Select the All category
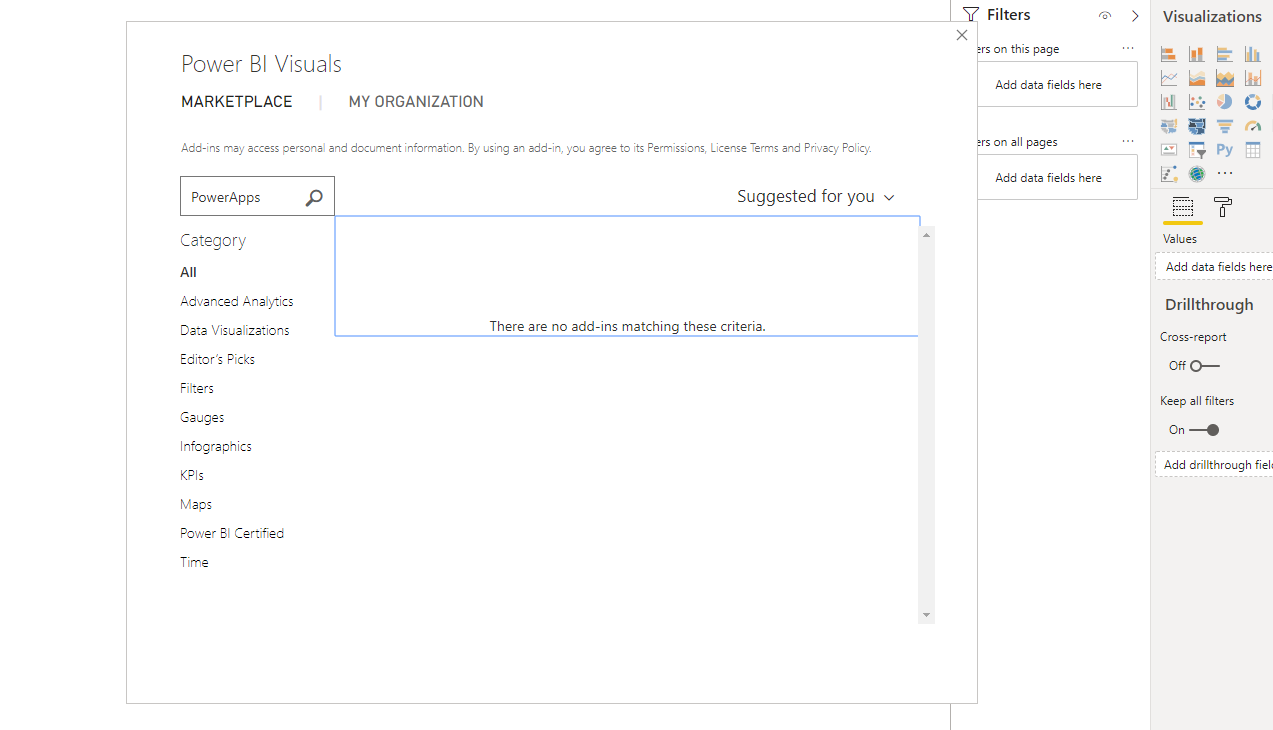Screen dimensions: 1273x730 (188, 272)
